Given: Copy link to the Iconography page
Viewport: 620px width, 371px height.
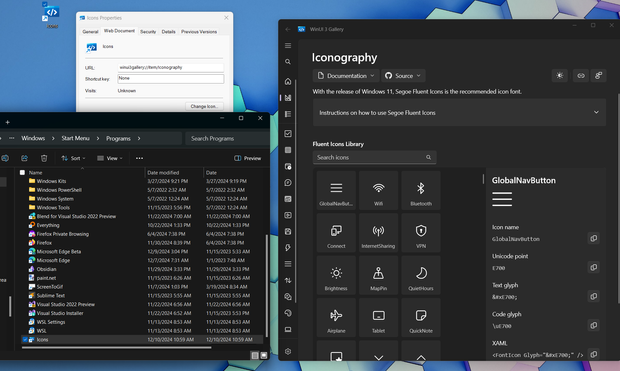Looking at the screenshot, I should point(580,76).
